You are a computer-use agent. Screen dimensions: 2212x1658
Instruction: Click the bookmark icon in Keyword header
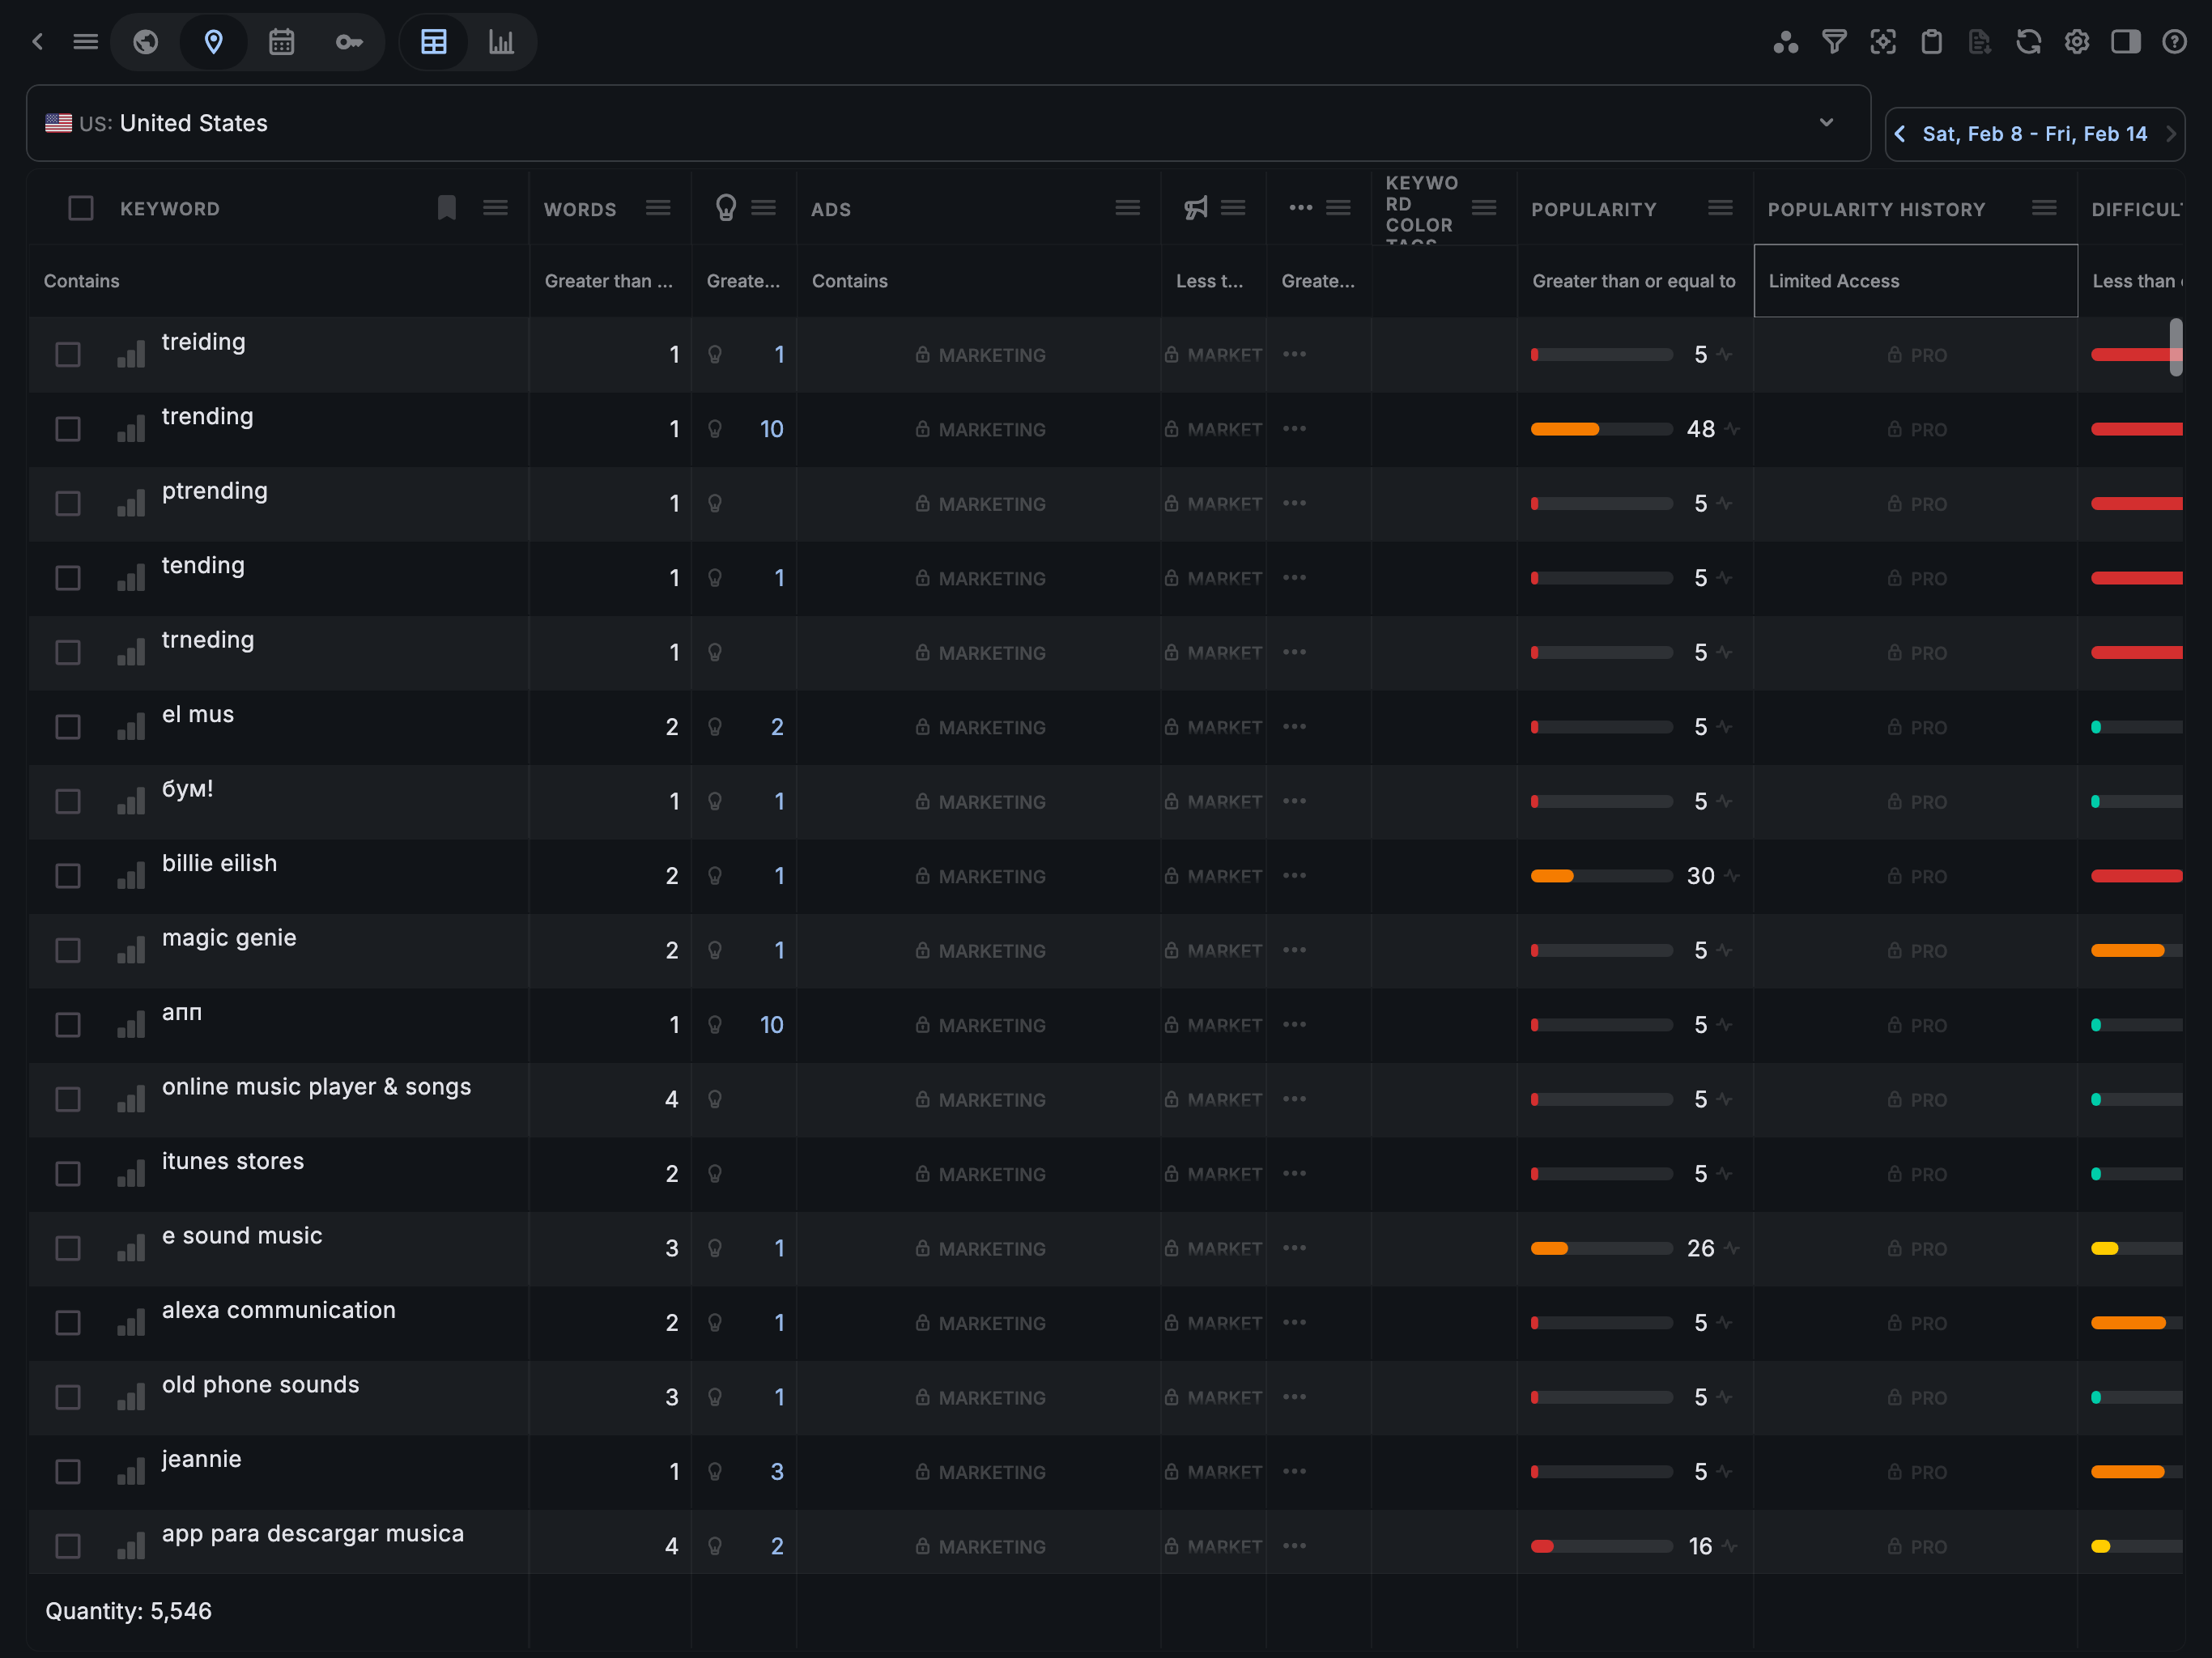click(446, 208)
